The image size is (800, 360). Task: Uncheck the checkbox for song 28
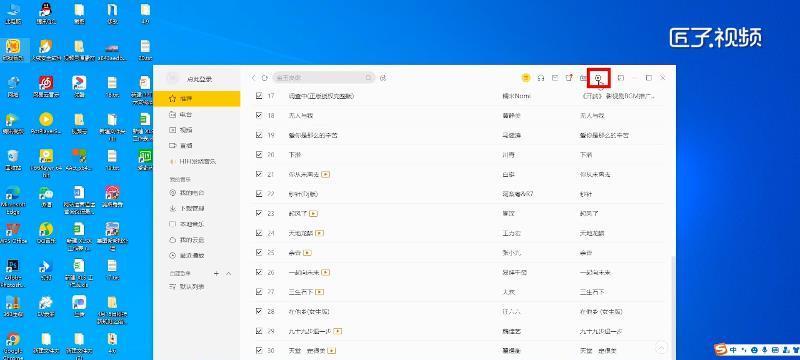[259, 311]
